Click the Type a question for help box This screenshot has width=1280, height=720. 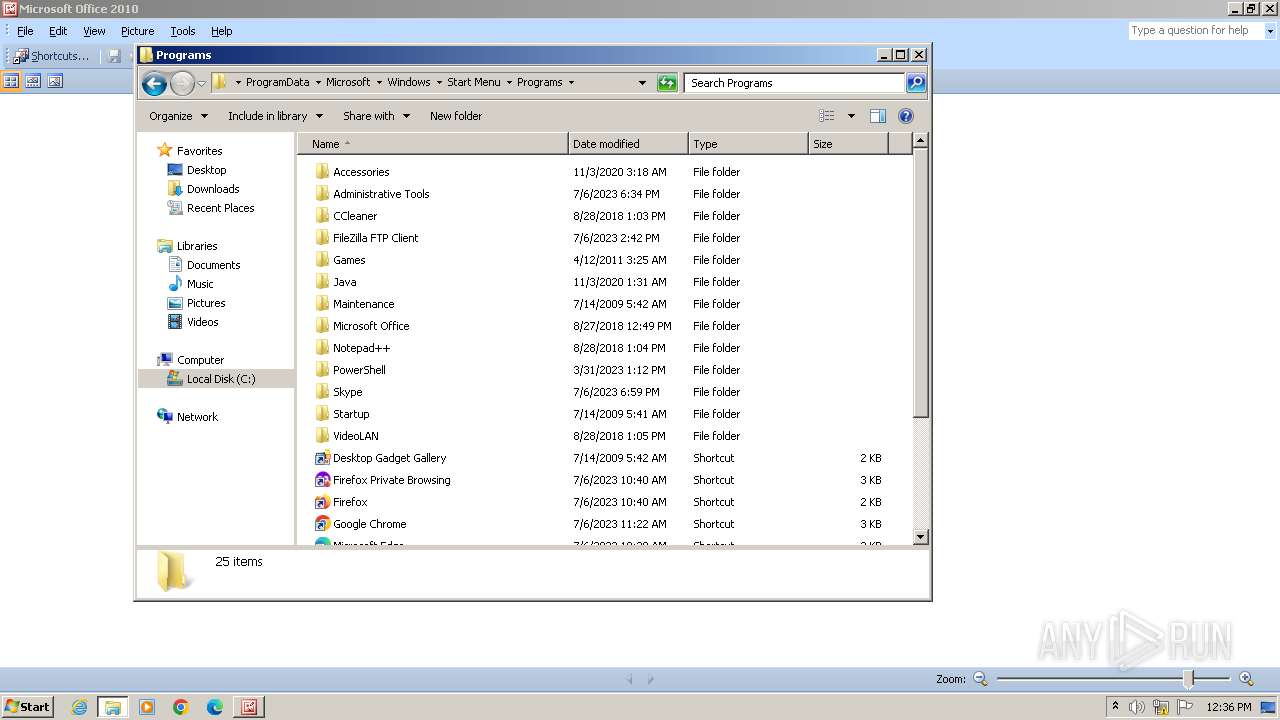point(1196,31)
